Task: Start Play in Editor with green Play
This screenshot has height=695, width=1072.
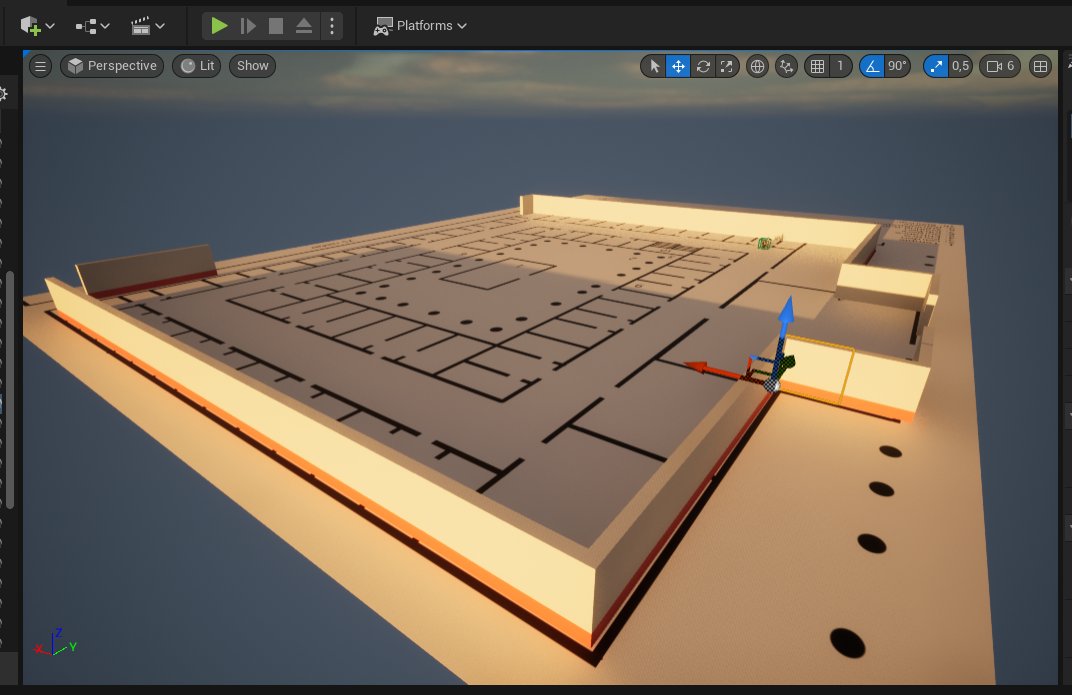Action: (219, 26)
